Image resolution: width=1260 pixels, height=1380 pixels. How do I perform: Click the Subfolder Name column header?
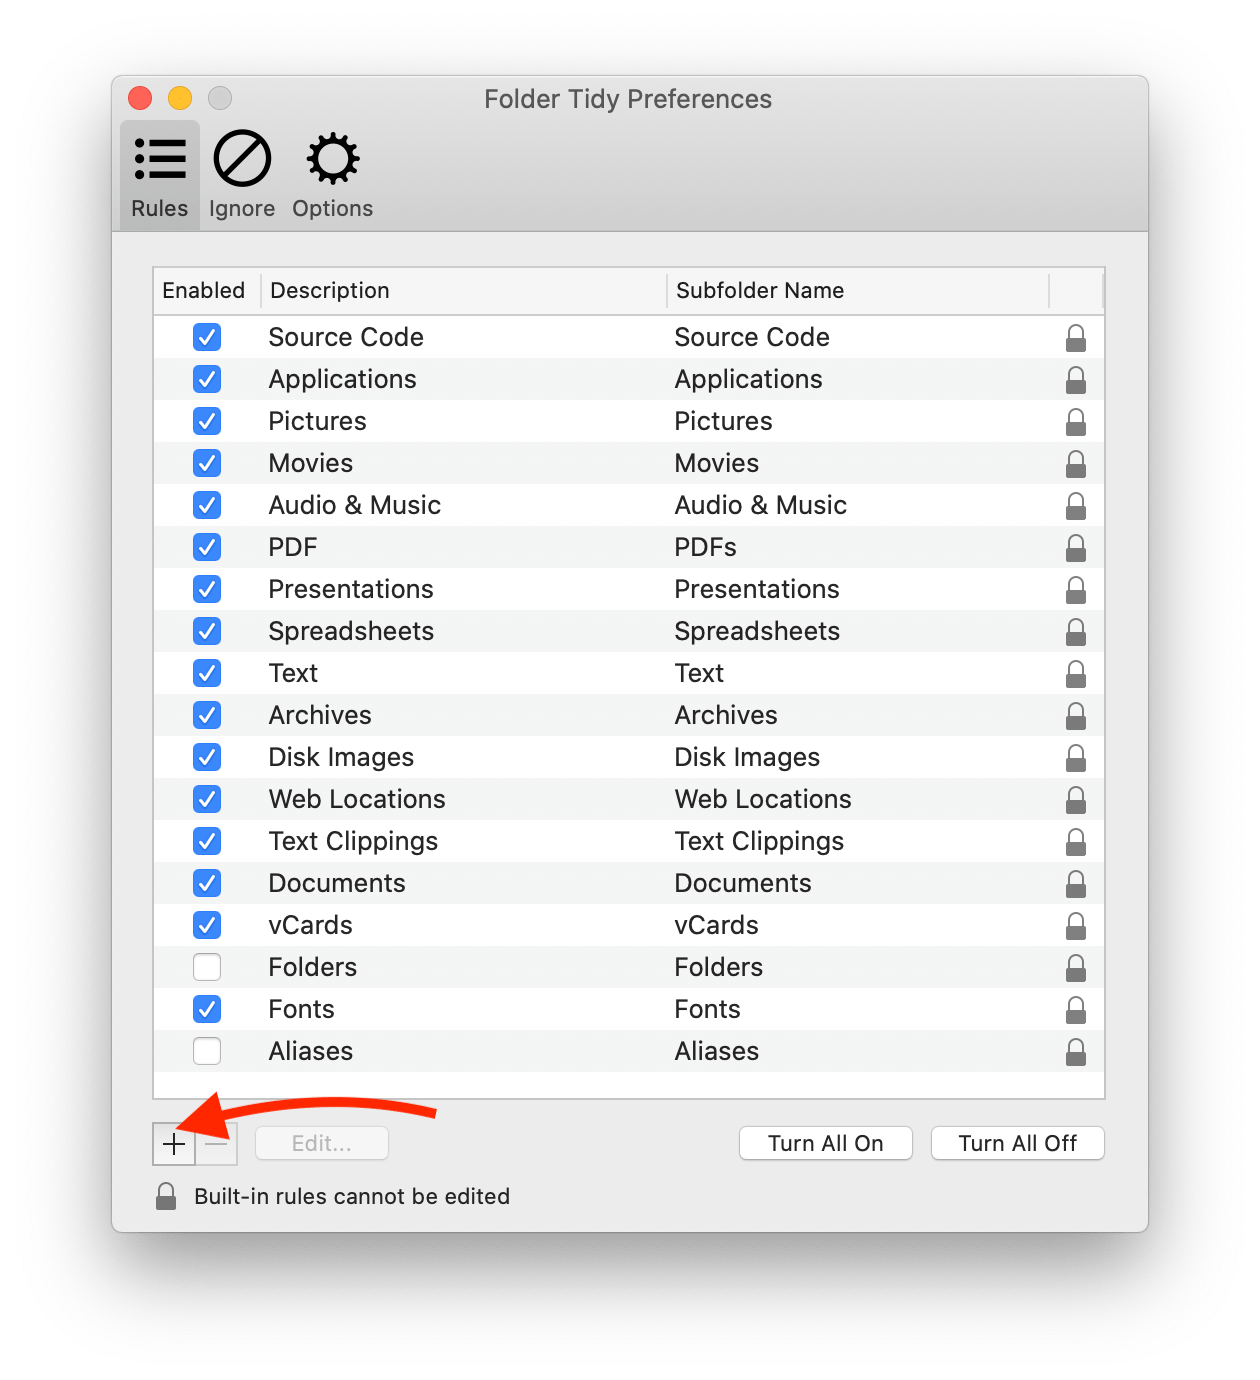858,291
